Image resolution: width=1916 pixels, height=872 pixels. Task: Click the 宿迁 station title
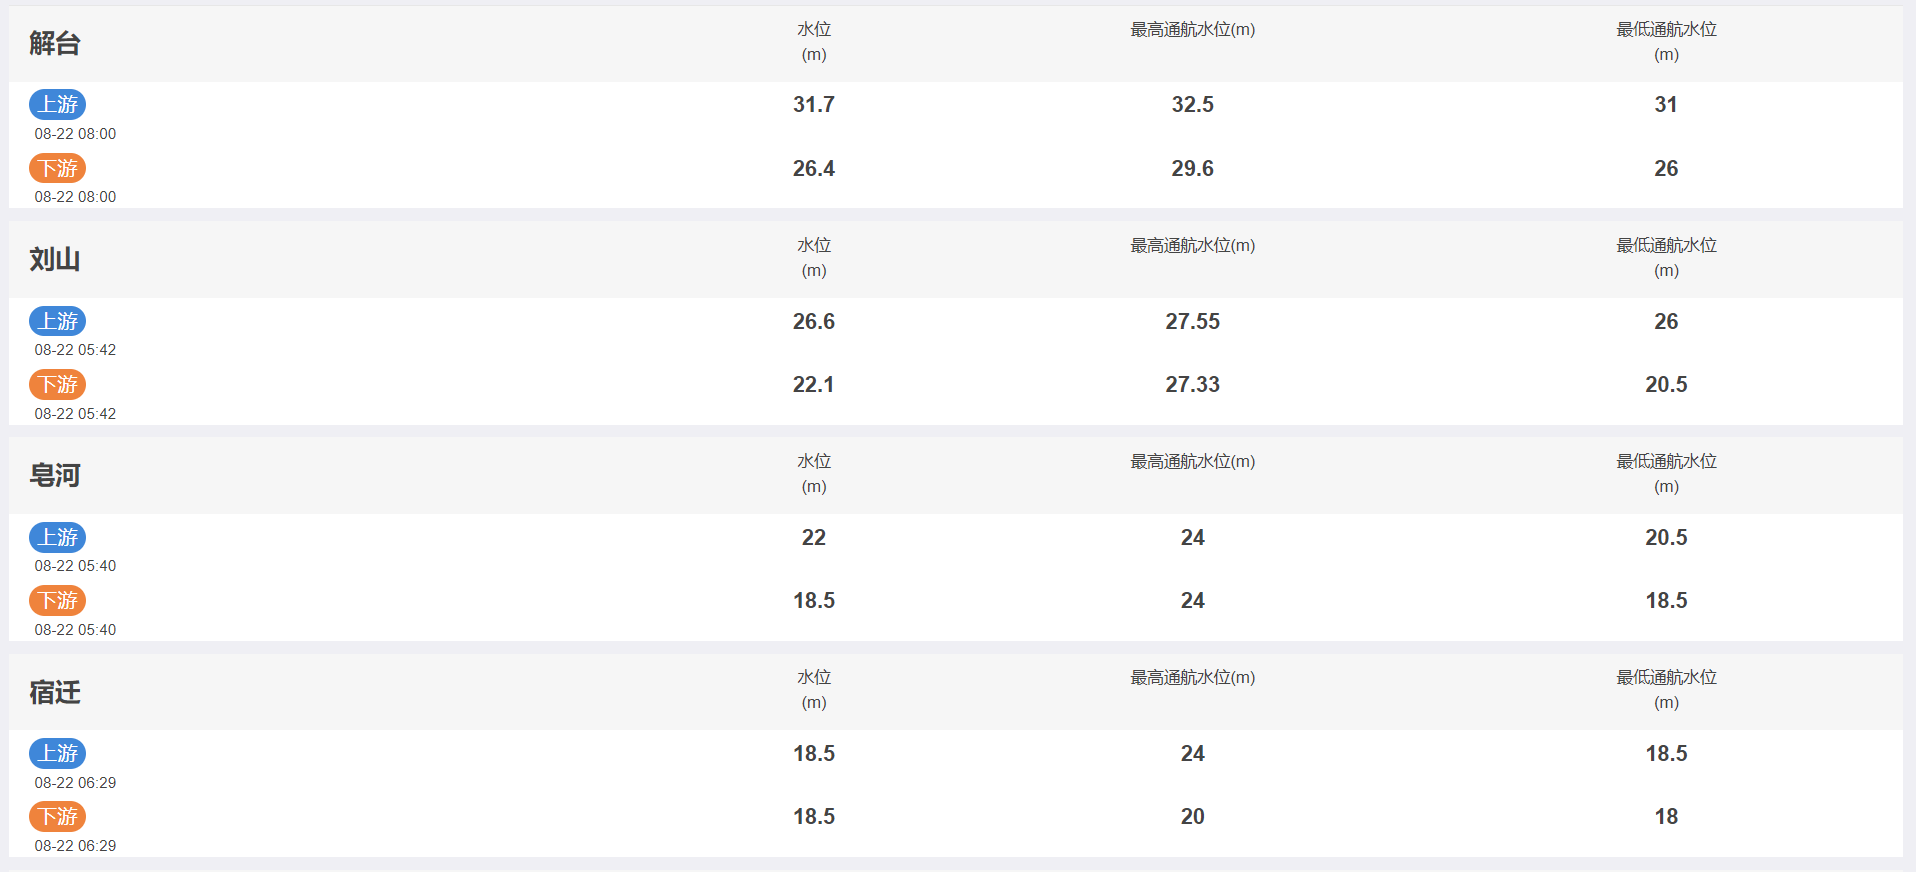[55, 692]
